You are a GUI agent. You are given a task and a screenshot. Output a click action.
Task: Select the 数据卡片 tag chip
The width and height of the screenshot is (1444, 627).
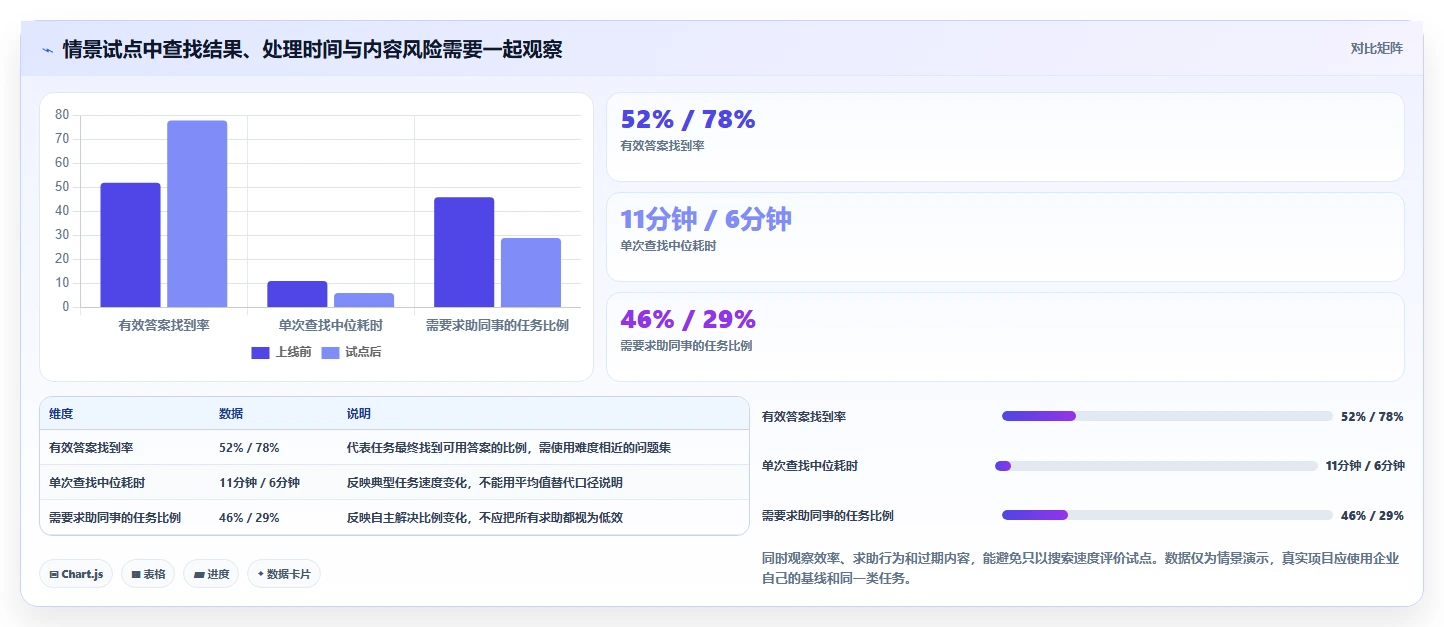coord(284,574)
